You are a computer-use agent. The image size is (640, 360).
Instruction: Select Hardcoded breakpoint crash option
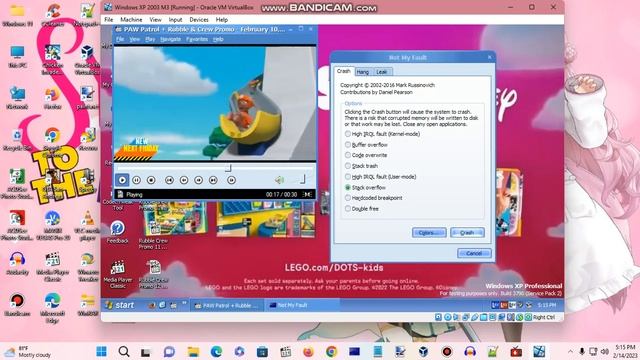coord(373,198)
